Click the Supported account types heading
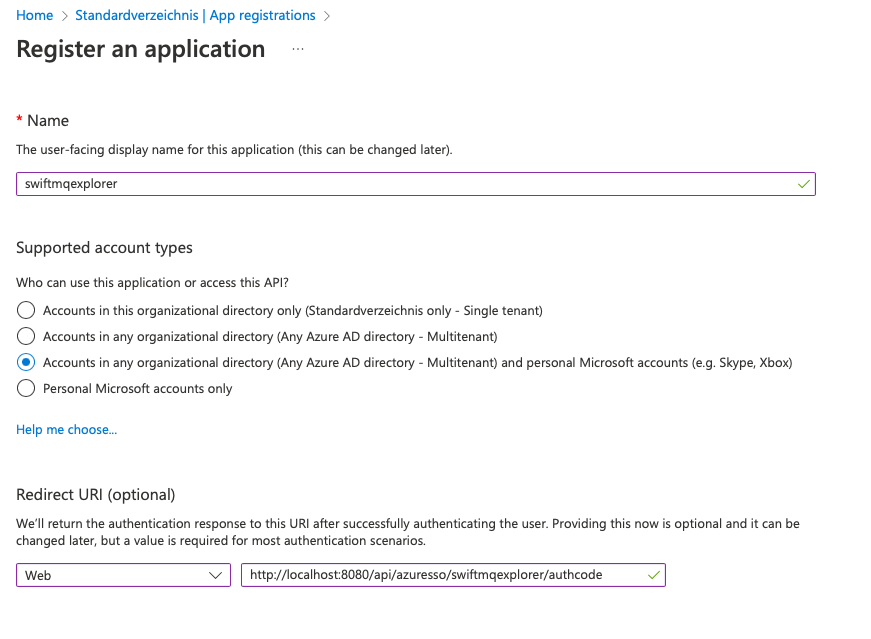The image size is (871, 639). pos(104,247)
